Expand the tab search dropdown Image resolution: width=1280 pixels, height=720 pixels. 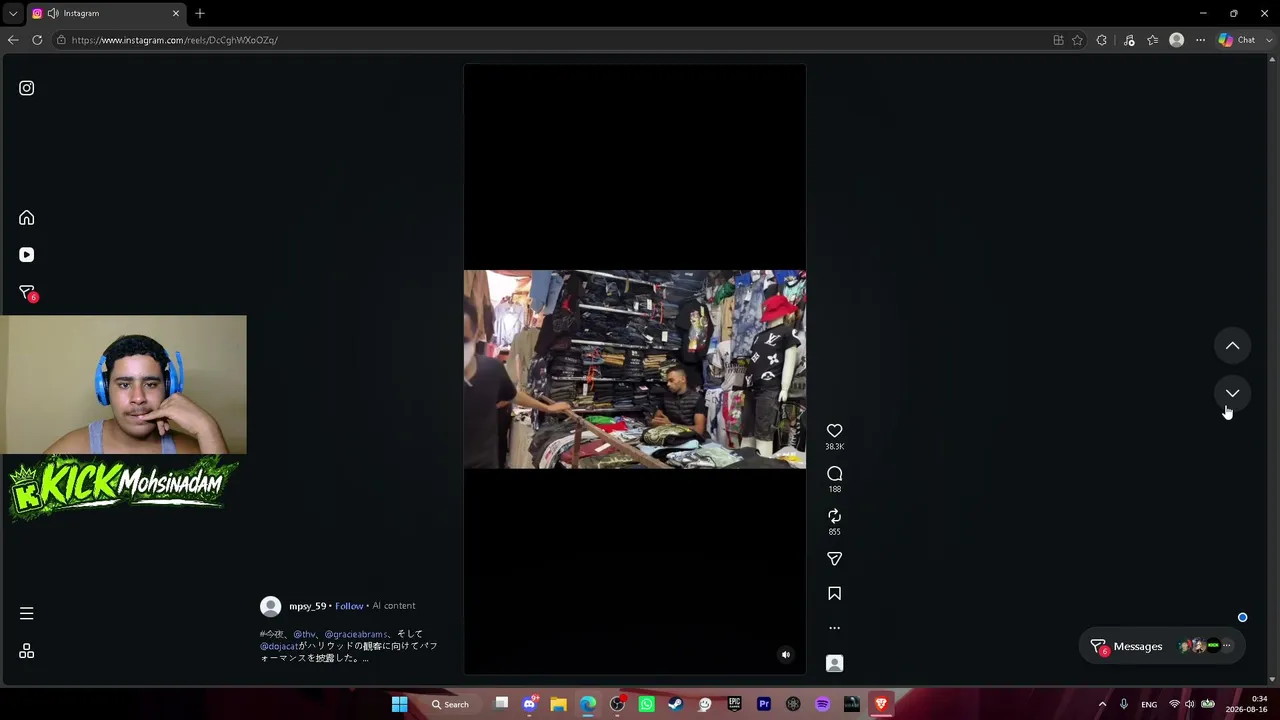pyautogui.click(x=12, y=13)
